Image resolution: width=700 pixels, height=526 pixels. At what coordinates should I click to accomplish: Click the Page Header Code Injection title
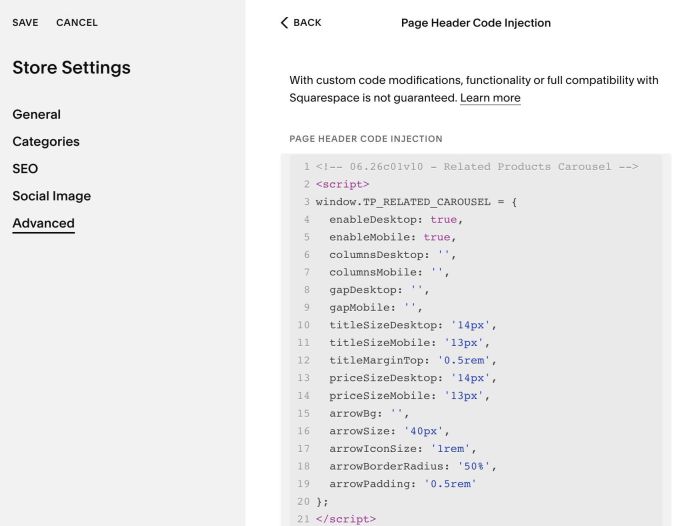476,23
